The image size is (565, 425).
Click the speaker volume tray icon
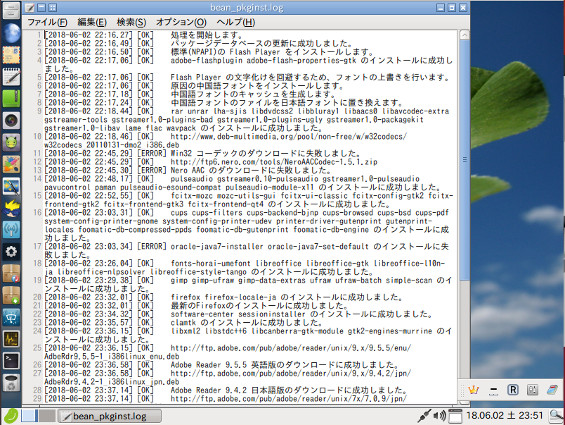(x=440, y=416)
